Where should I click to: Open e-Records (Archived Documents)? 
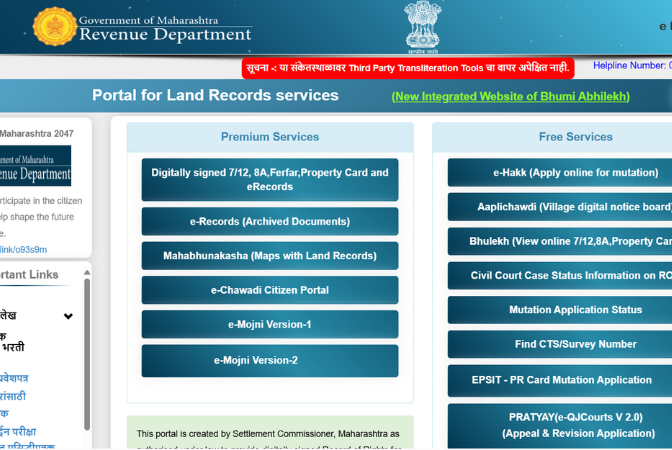coord(270,221)
